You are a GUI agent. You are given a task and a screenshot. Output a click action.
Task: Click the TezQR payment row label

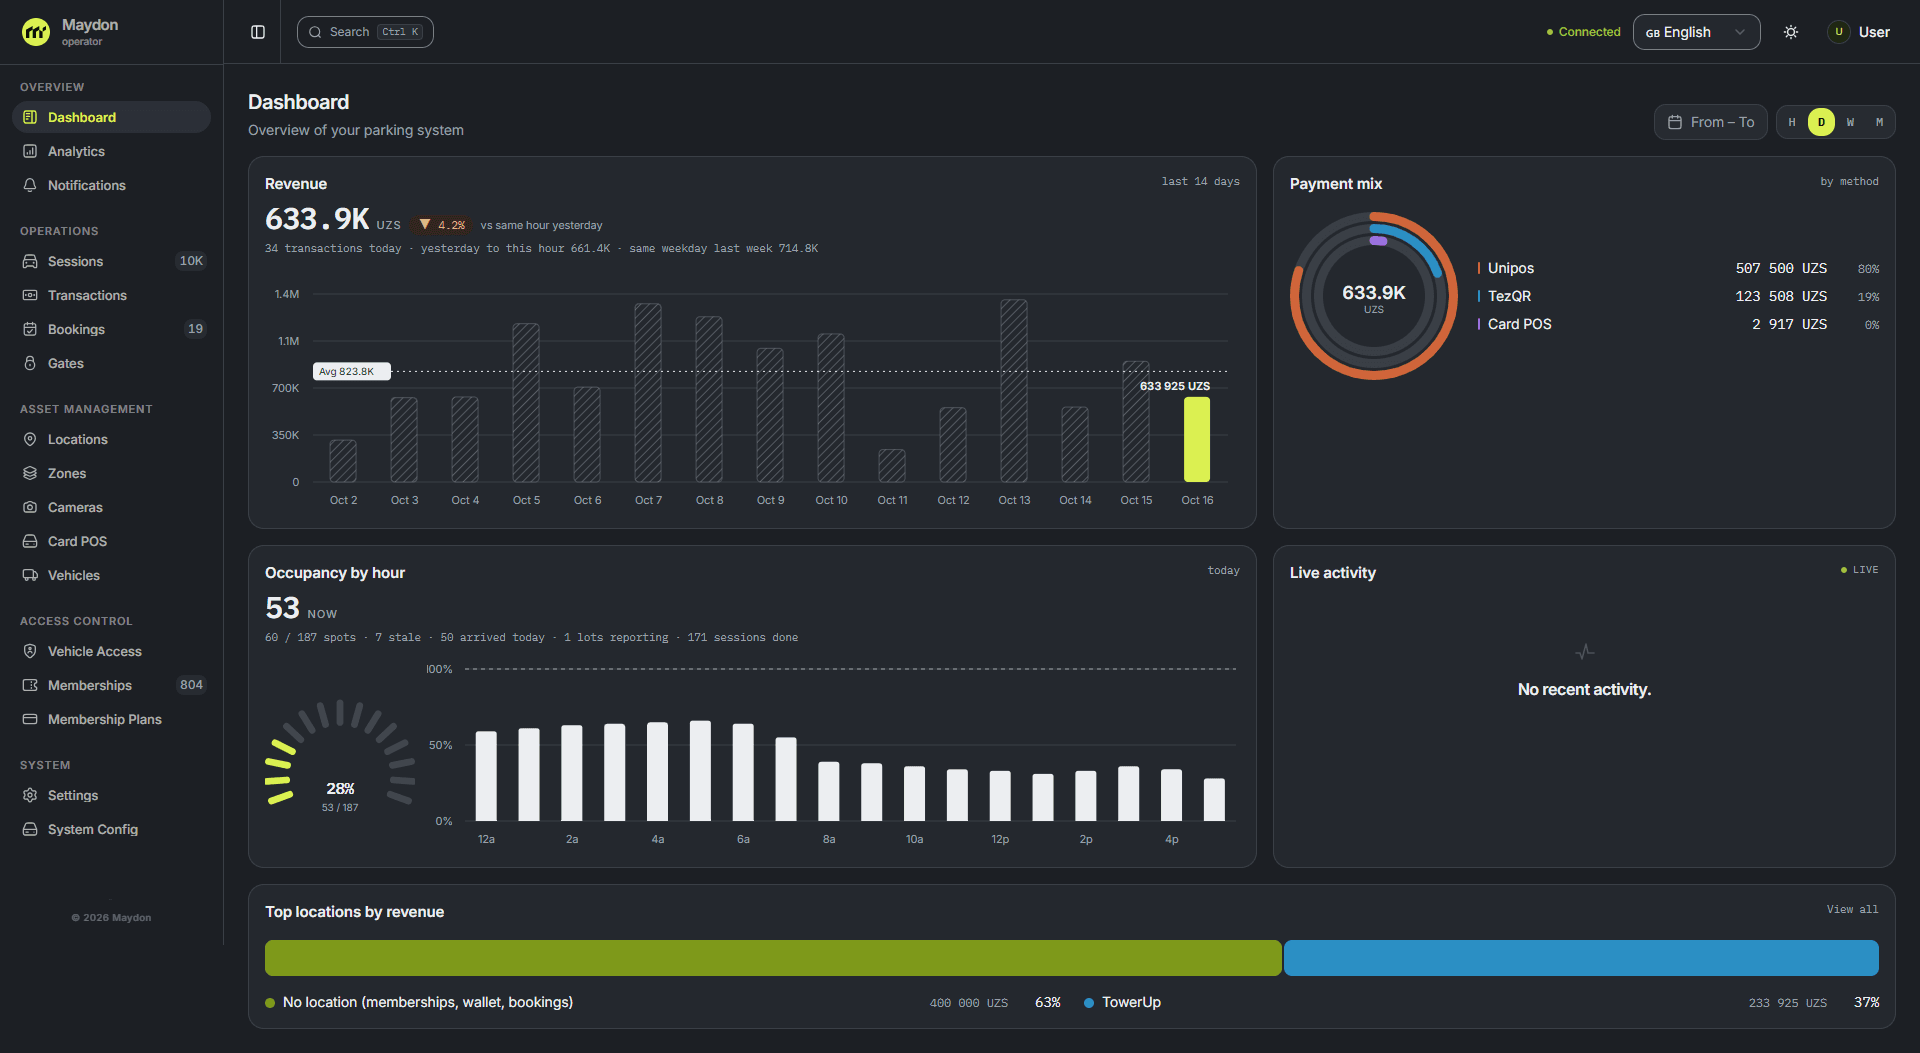pos(1509,296)
